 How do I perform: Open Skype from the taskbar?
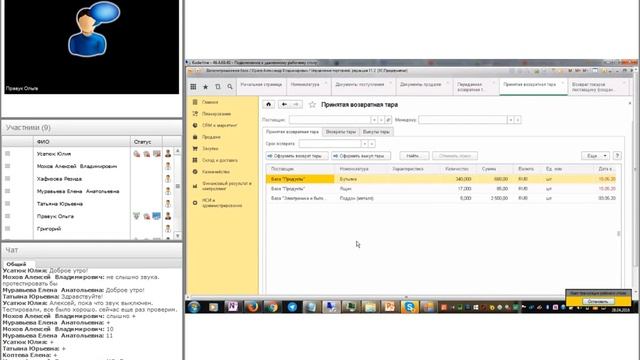[409, 307]
